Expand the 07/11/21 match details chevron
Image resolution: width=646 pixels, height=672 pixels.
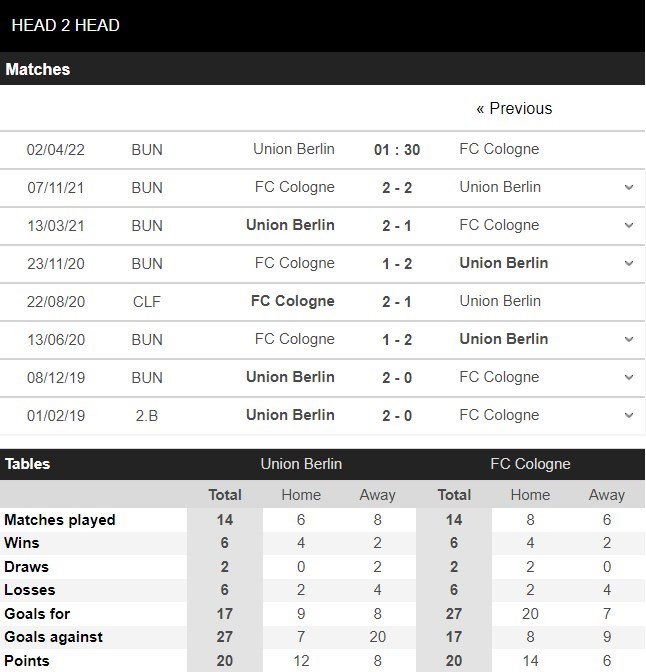point(628,187)
